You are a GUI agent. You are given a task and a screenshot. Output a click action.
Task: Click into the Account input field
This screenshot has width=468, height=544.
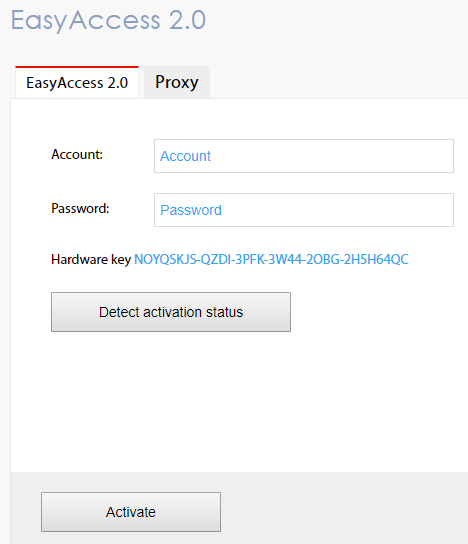tap(304, 156)
